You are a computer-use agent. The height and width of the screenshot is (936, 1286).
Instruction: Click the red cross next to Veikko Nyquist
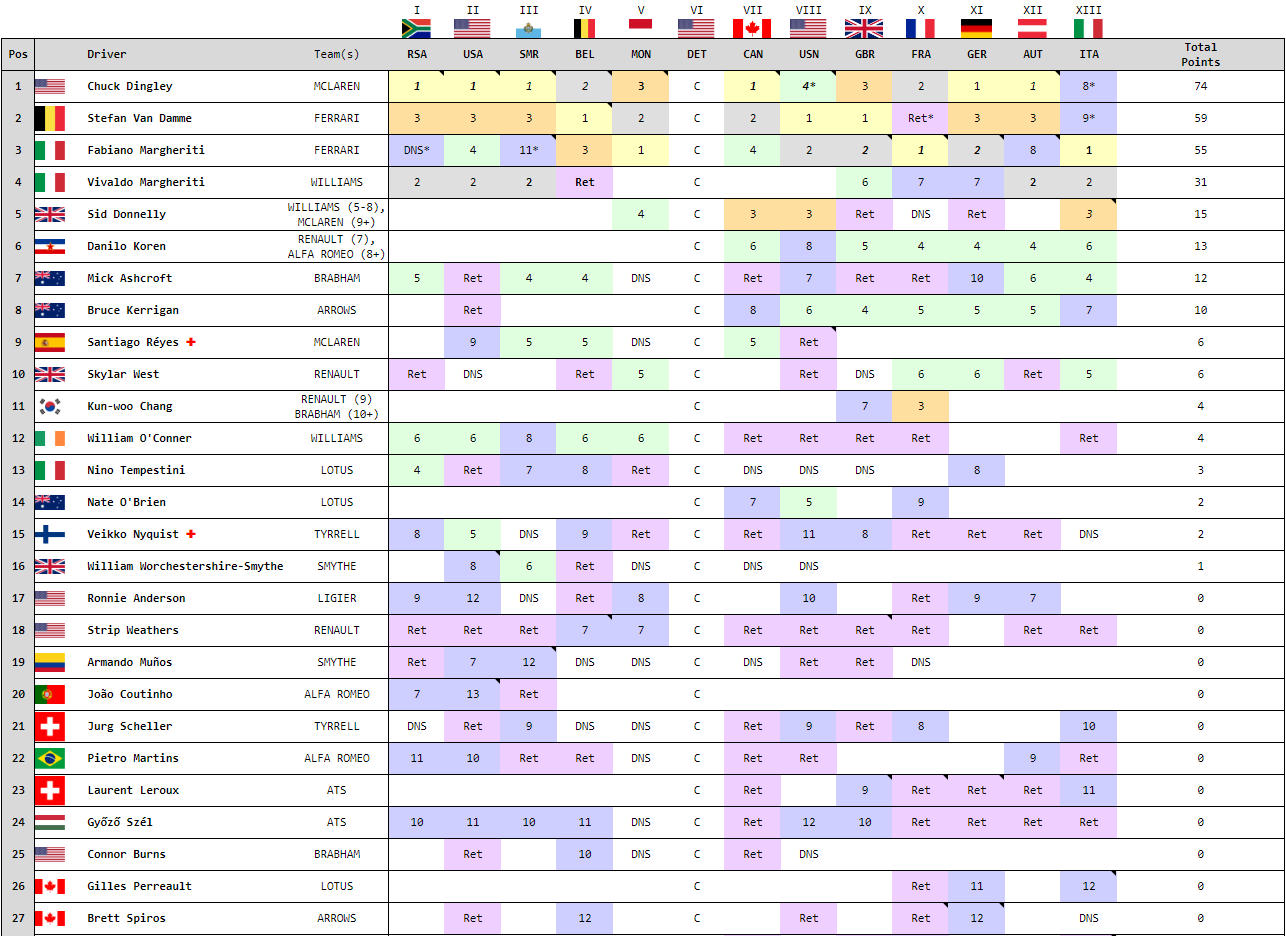190,534
